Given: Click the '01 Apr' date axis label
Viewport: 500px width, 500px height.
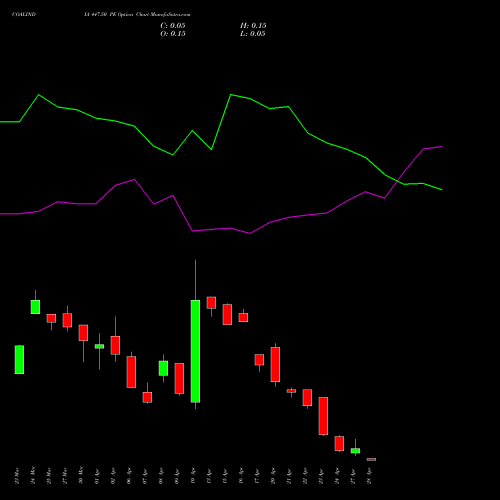Looking at the screenshot, I should (x=97, y=476).
